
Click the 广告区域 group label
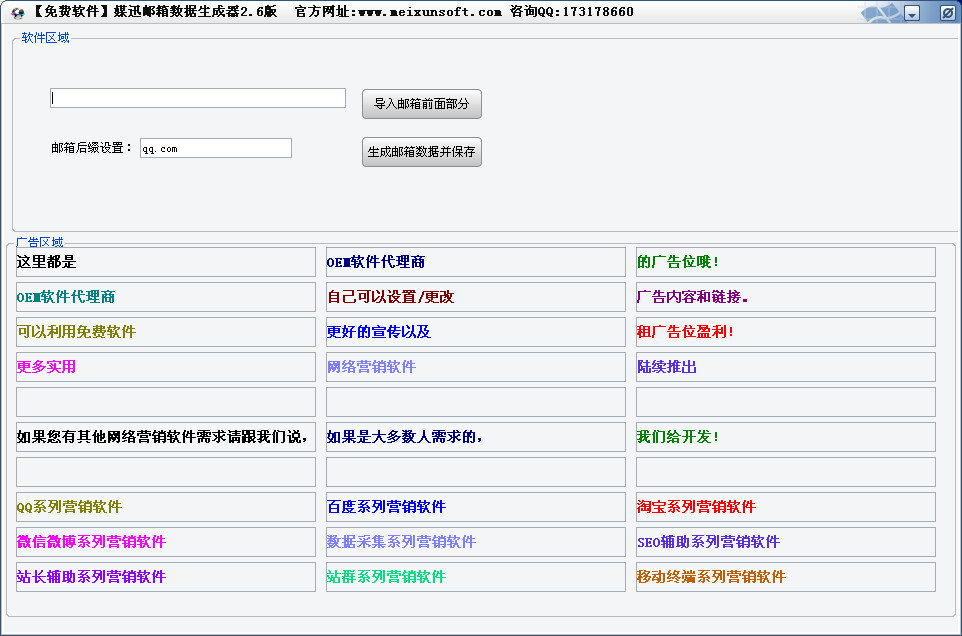[40, 242]
